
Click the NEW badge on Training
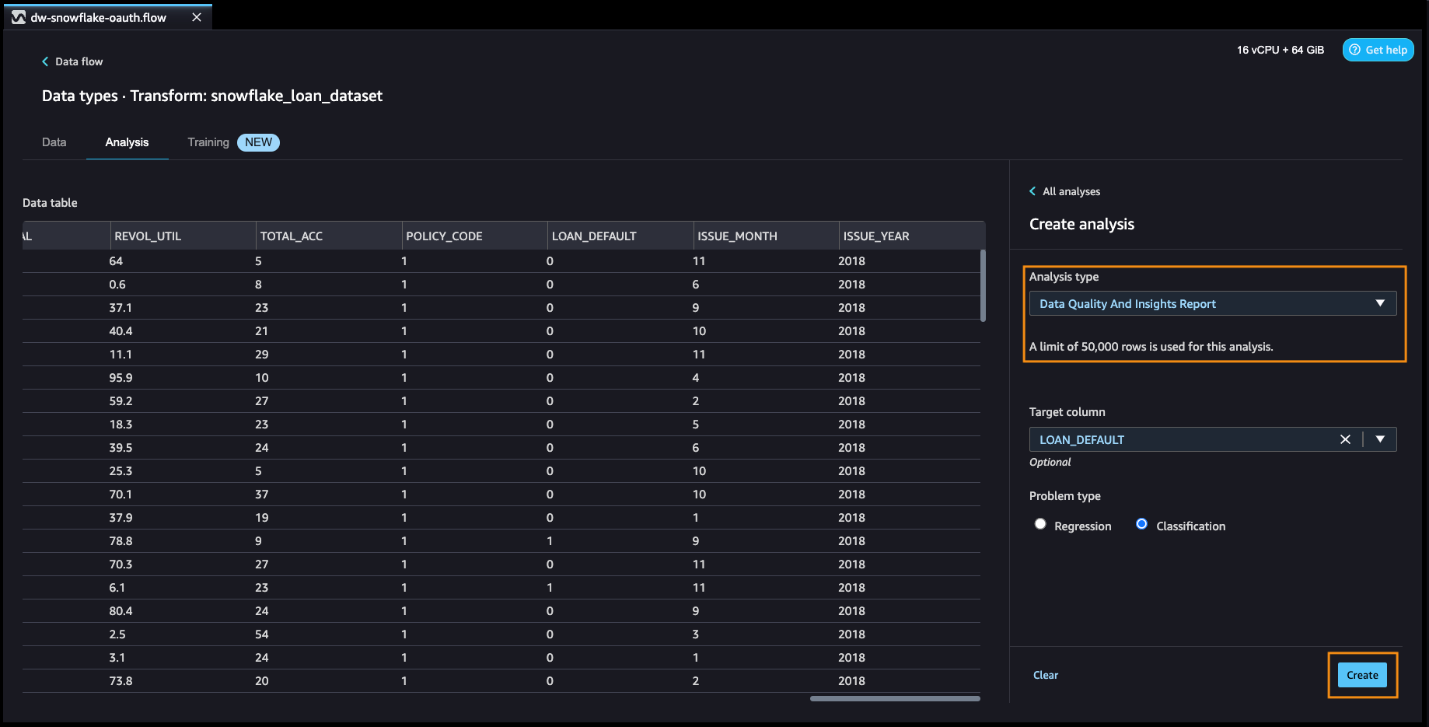pyautogui.click(x=258, y=142)
